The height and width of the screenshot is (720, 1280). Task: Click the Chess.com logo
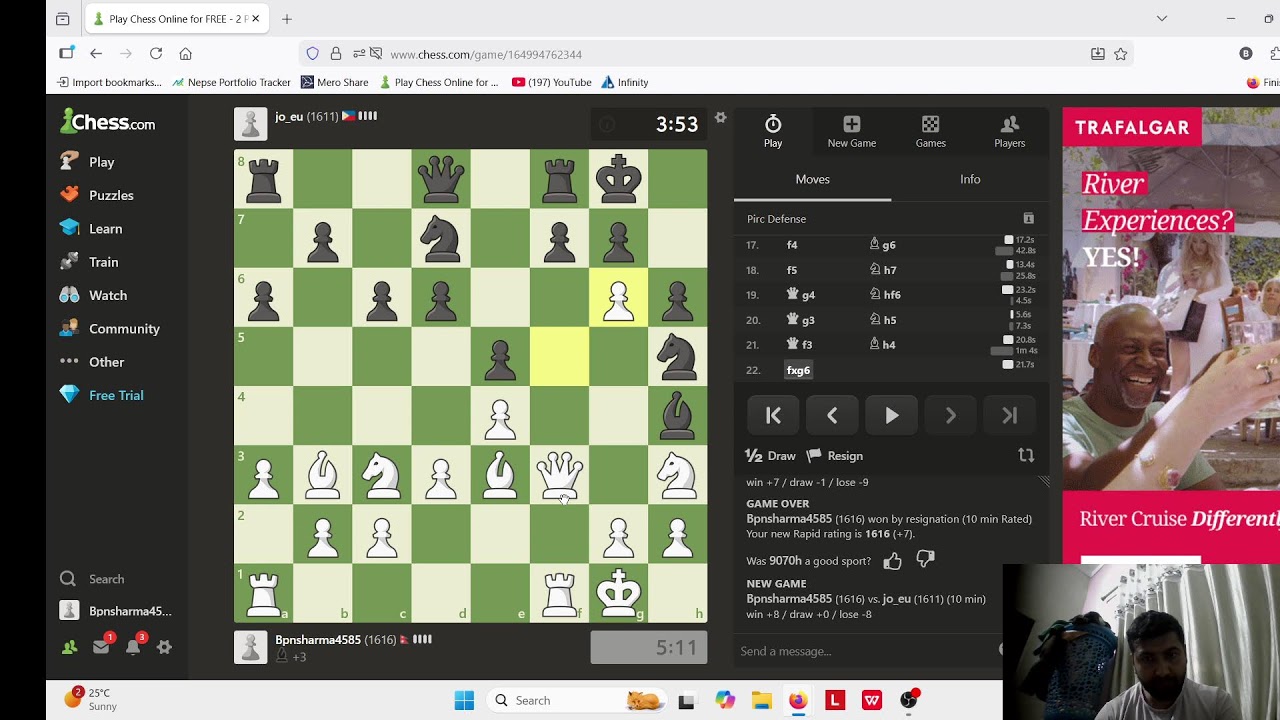(x=108, y=123)
